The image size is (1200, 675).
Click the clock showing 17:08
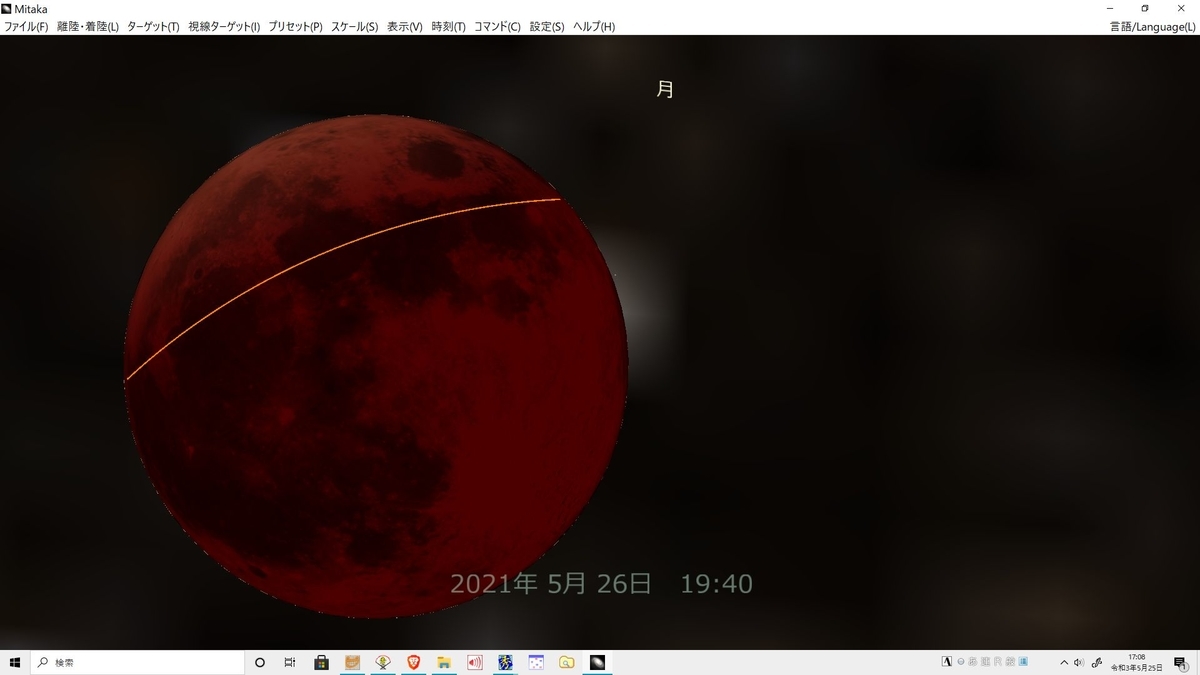pos(1136,661)
